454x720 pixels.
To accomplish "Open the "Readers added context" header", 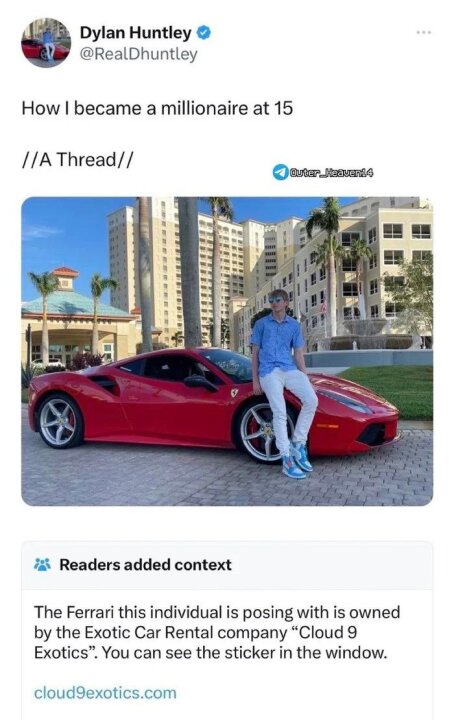I will pos(145,564).
